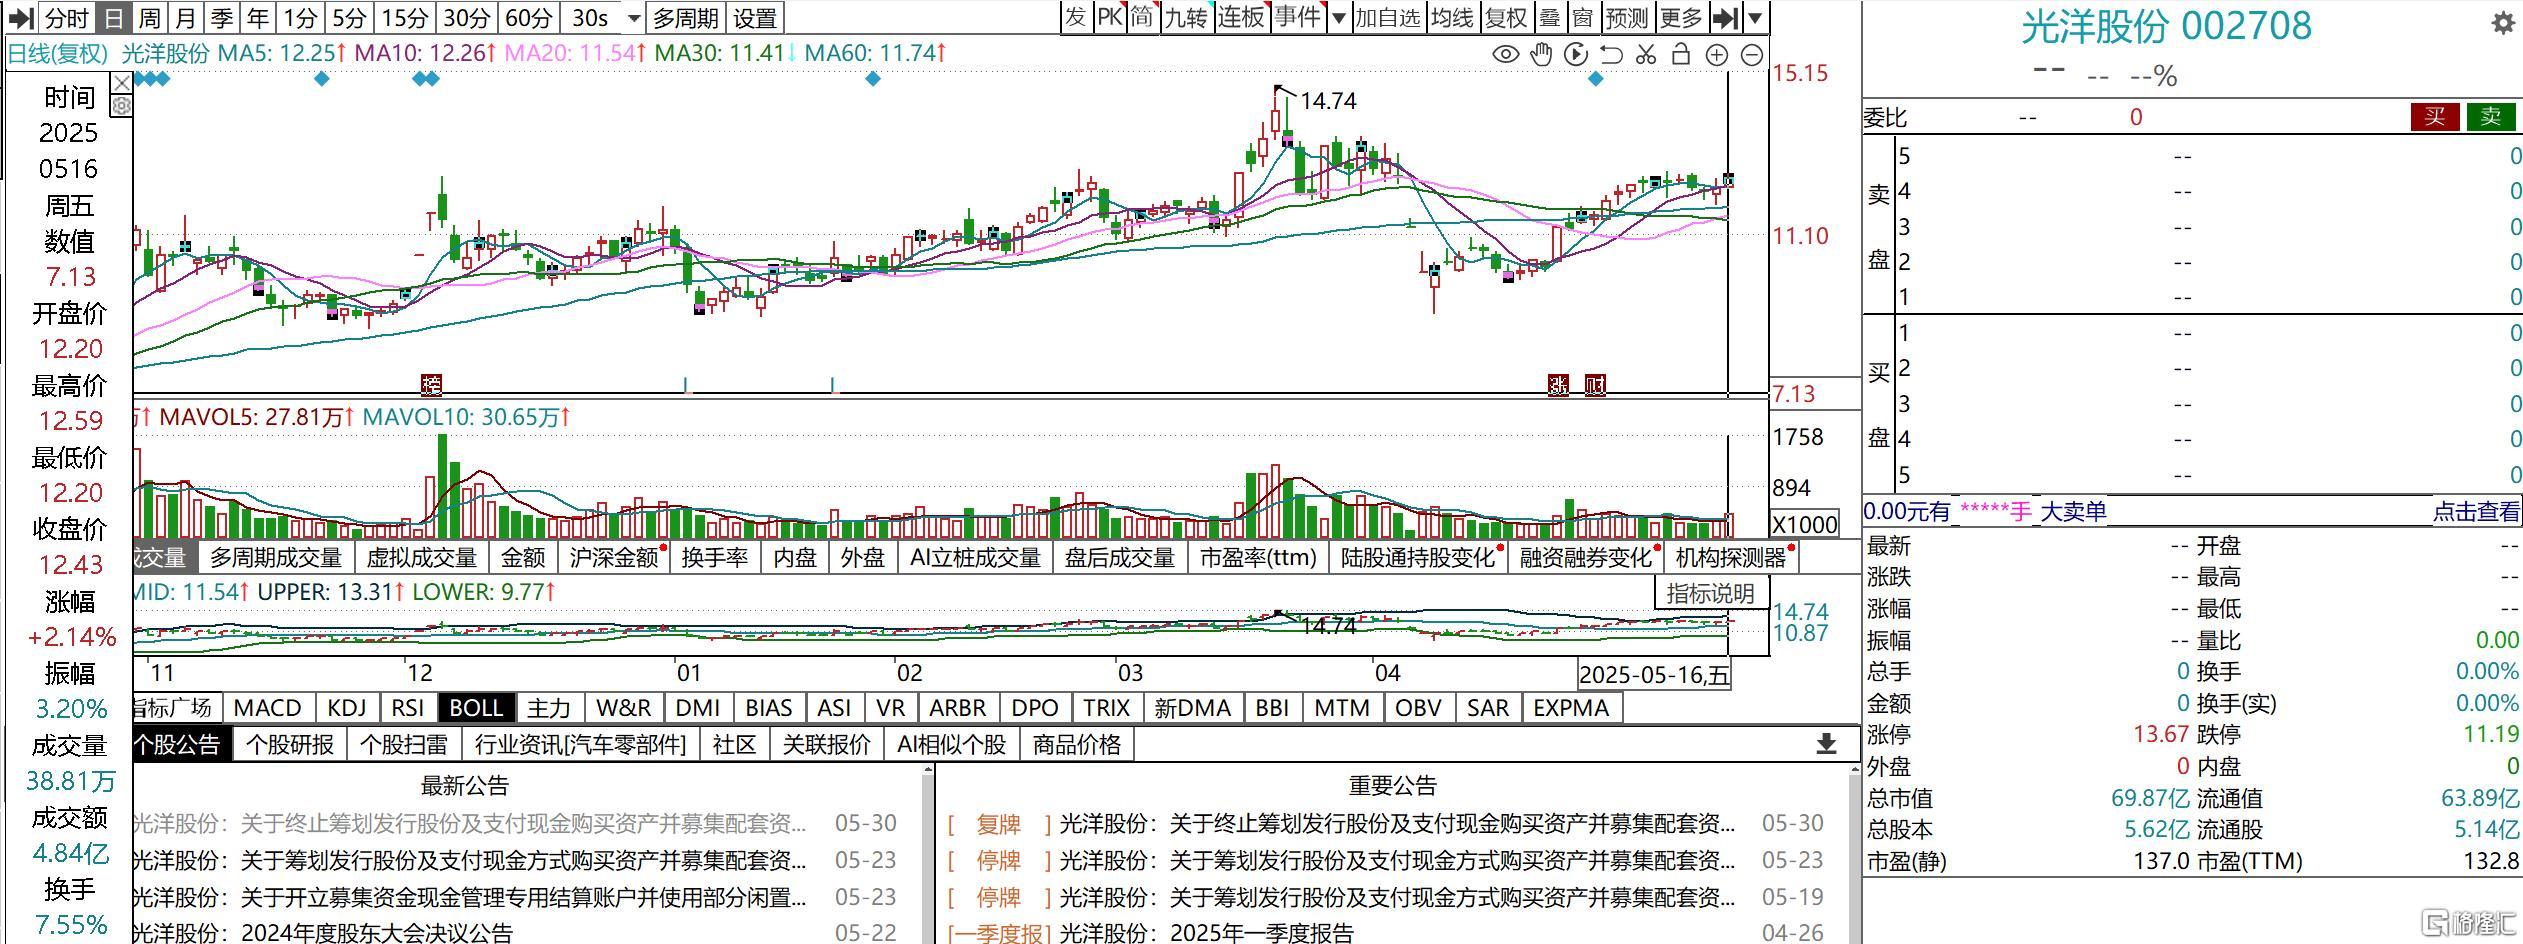Image resolution: width=2523 pixels, height=944 pixels.
Task: Toggle the eye icon for chart visibility
Action: tap(1505, 54)
